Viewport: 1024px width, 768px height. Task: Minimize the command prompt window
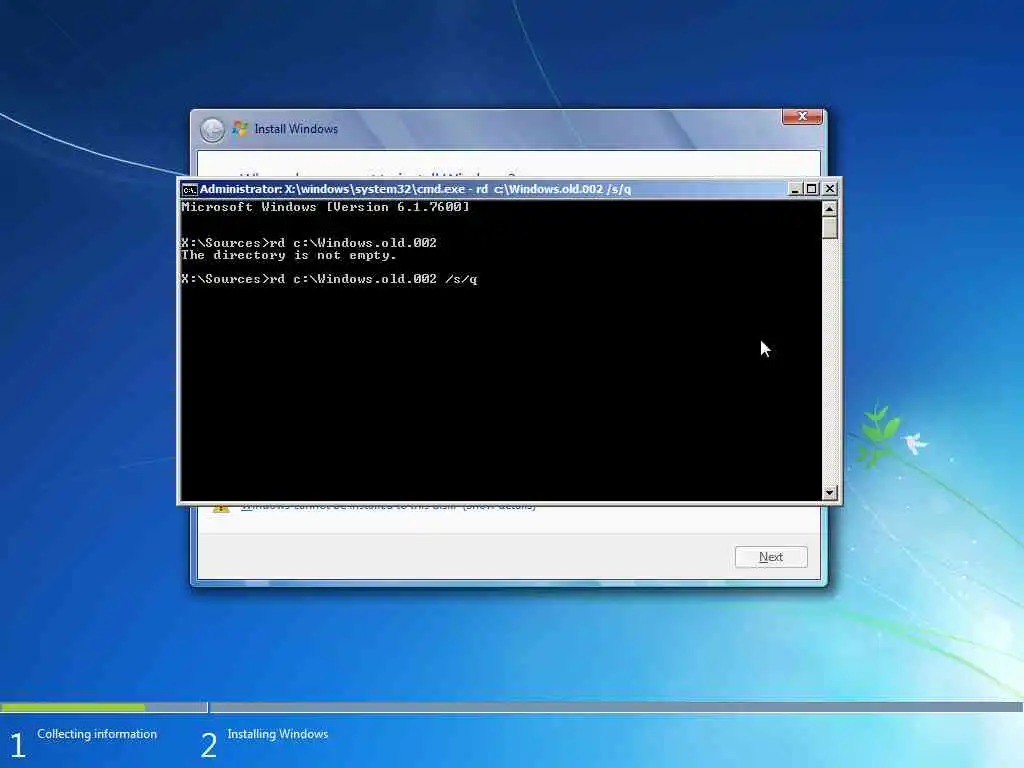pyautogui.click(x=795, y=189)
